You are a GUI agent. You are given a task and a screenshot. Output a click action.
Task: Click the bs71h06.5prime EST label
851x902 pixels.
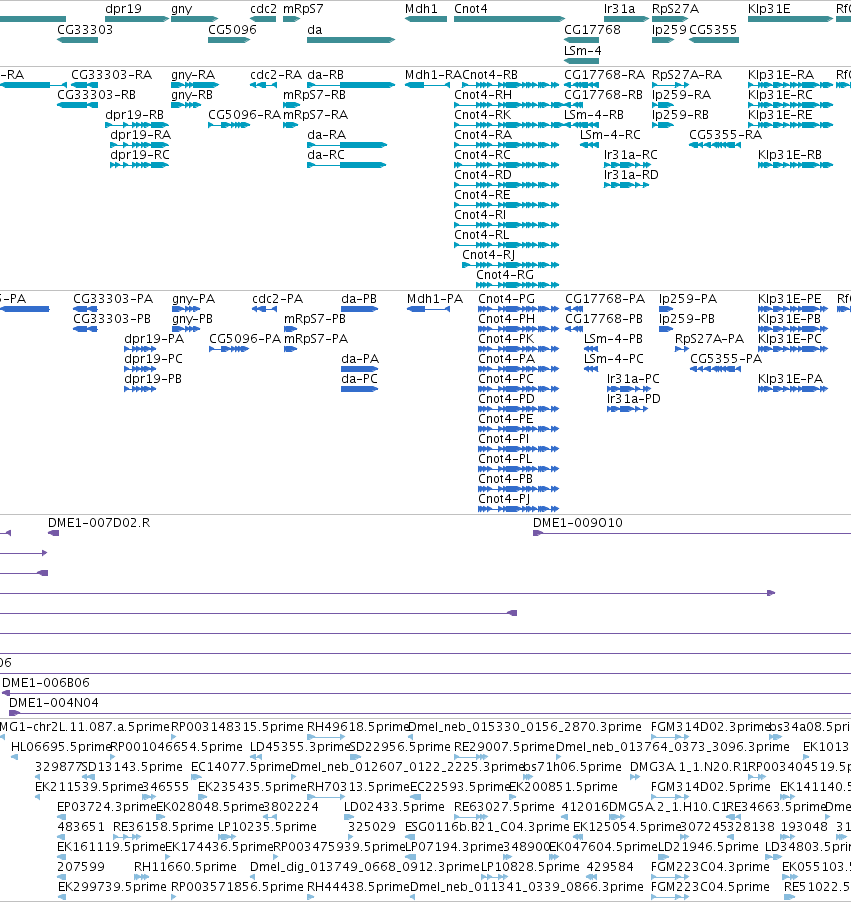pyautogui.click(x=573, y=767)
